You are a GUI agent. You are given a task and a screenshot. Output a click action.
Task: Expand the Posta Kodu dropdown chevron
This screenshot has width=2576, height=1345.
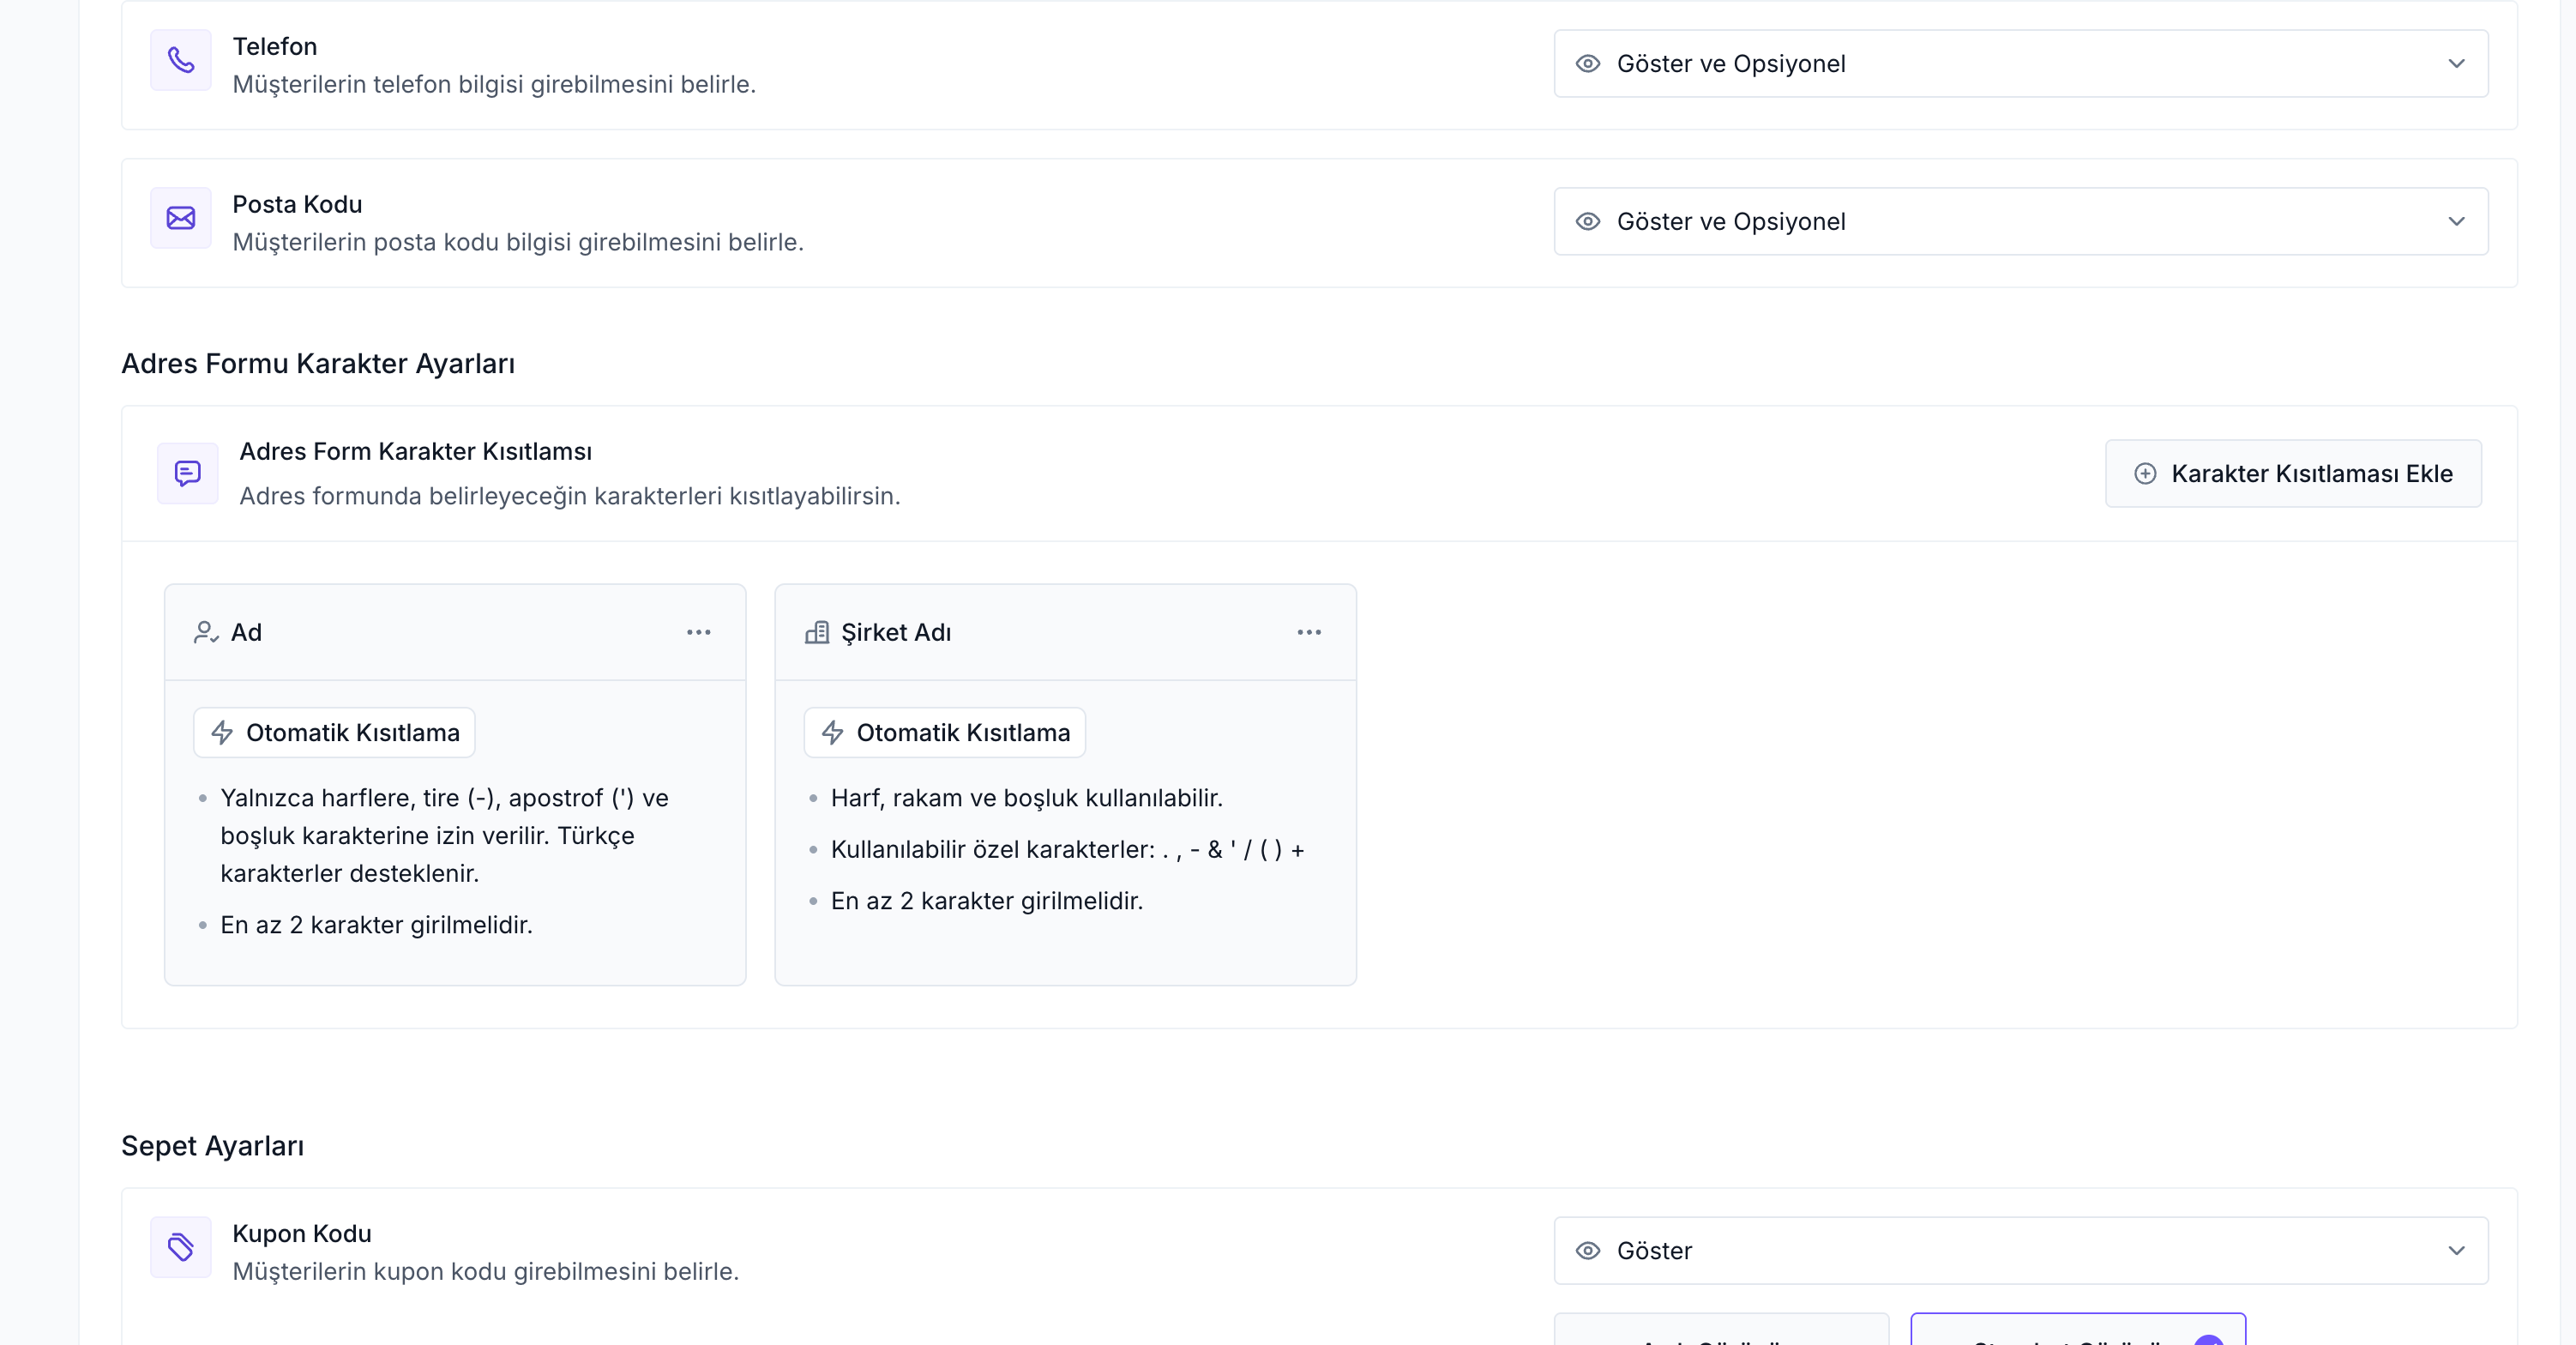click(x=2456, y=222)
